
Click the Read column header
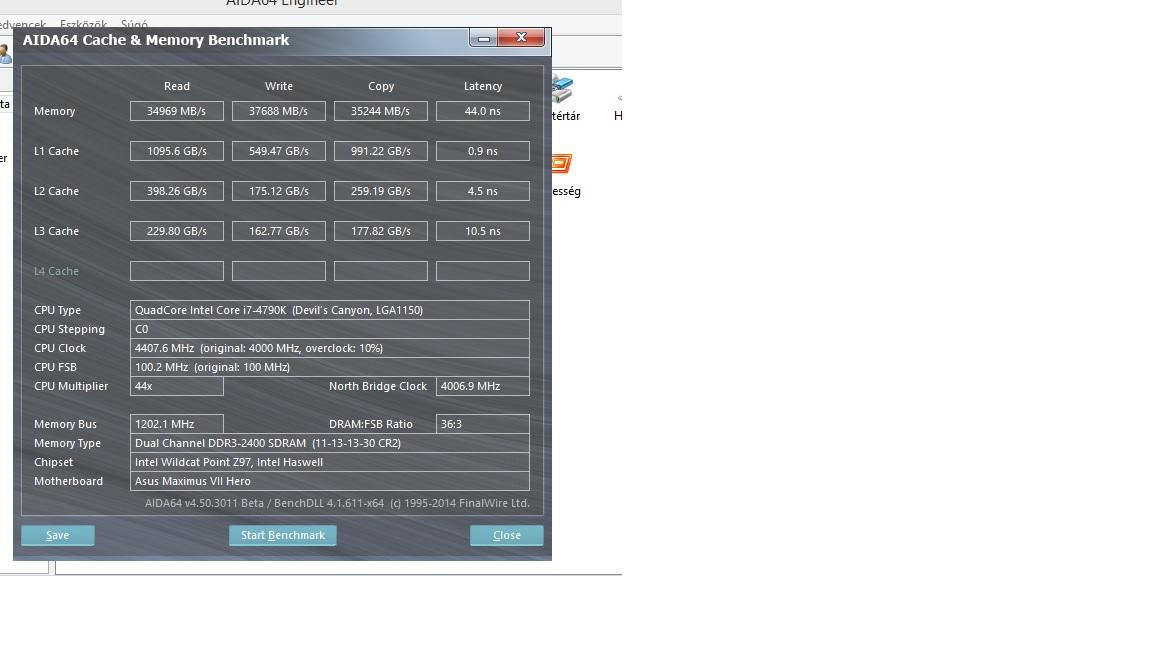pyautogui.click(x=176, y=86)
